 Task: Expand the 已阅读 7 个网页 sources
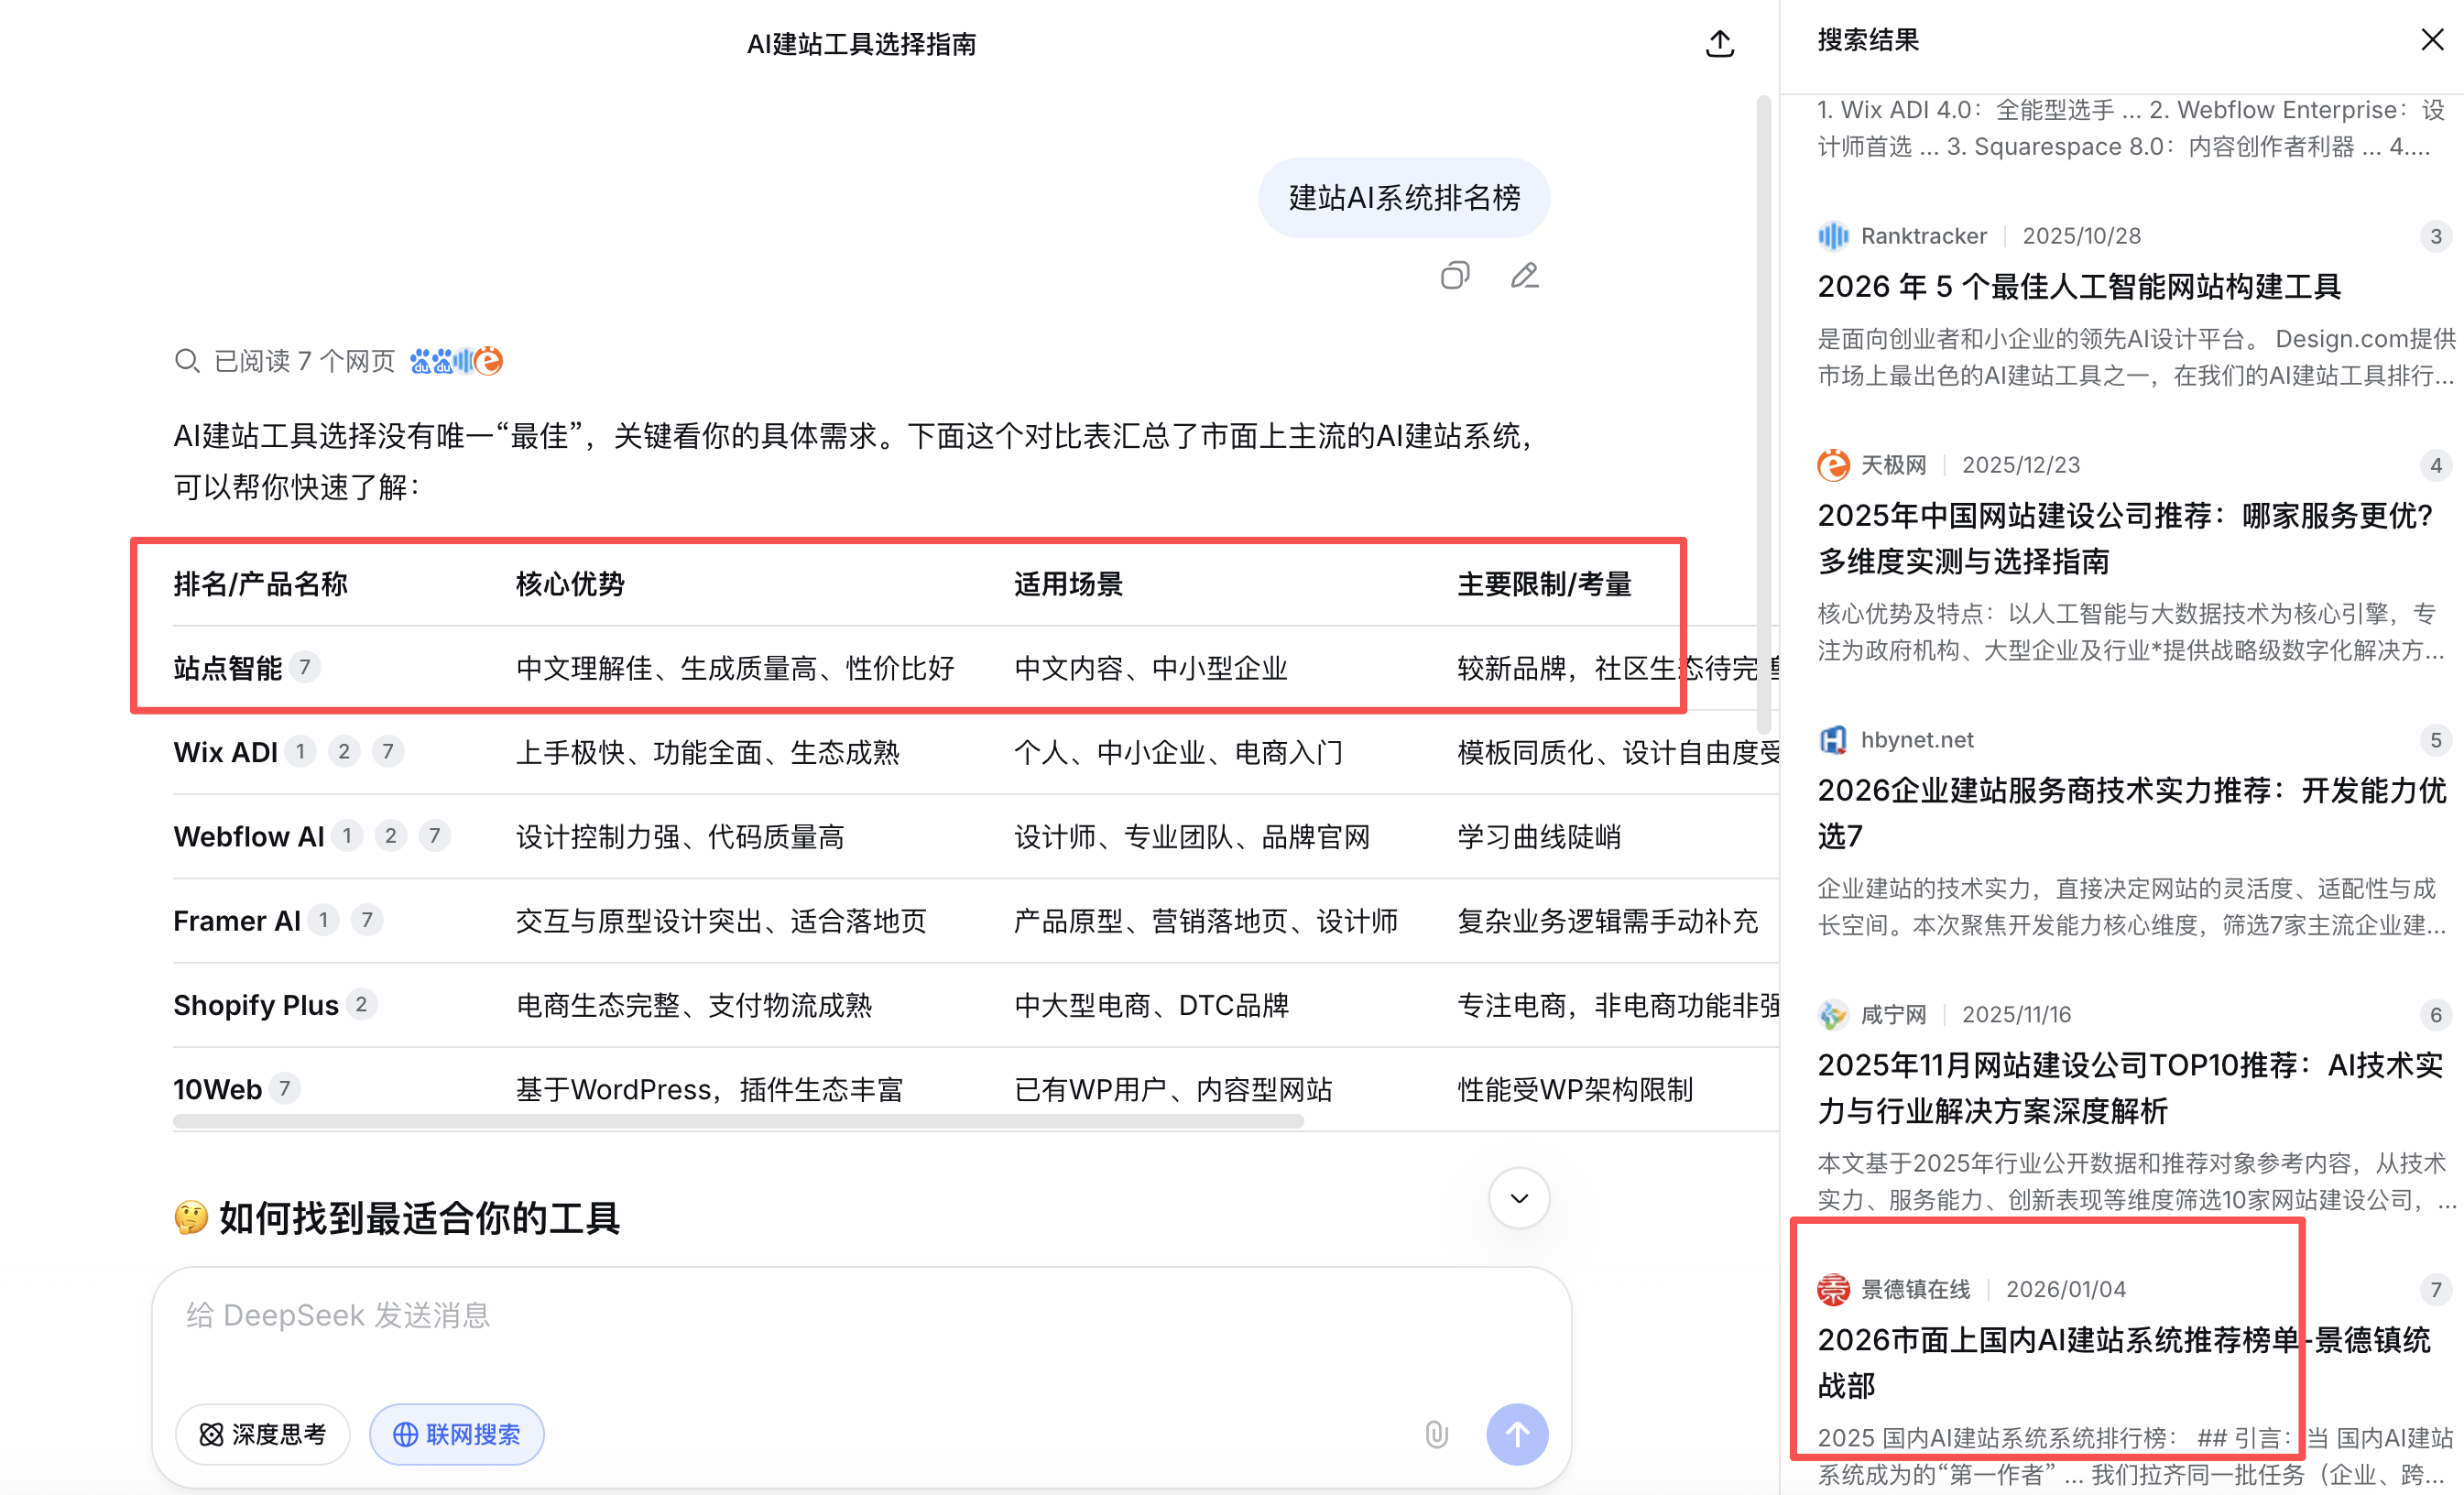(304, 361)
